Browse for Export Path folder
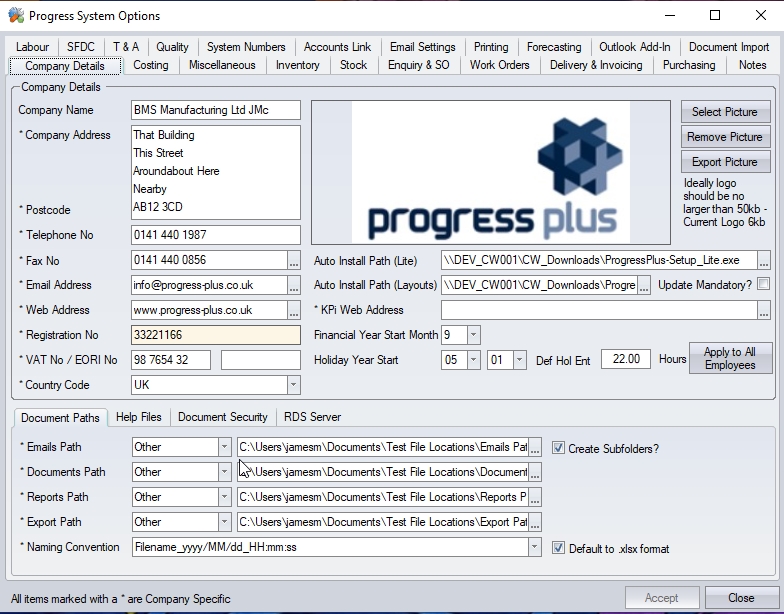 coord(535,522)
